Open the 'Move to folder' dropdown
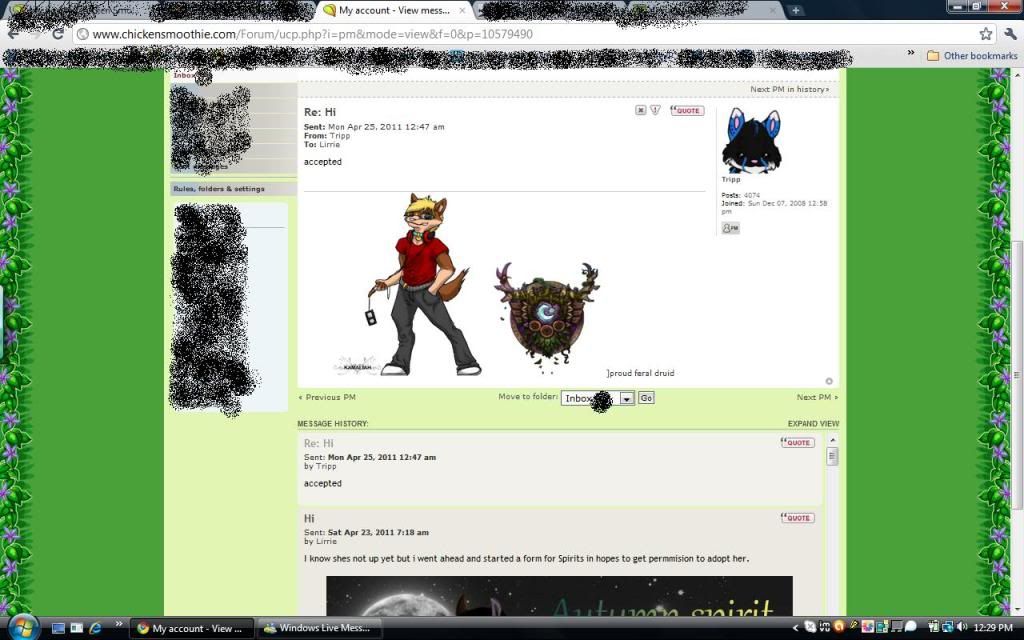 click(x=598, y=398)
